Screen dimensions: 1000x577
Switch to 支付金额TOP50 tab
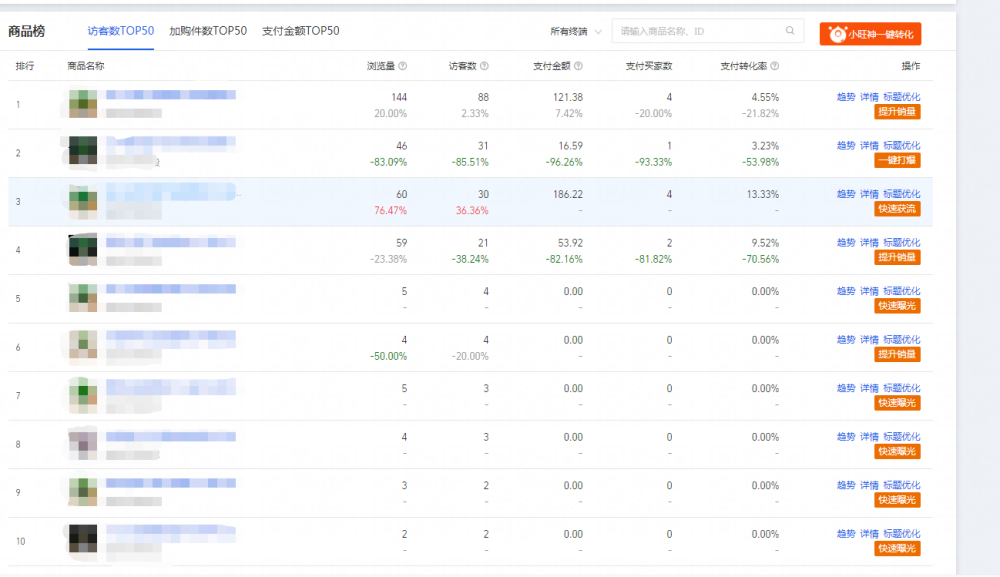click(x=300, y=31)
